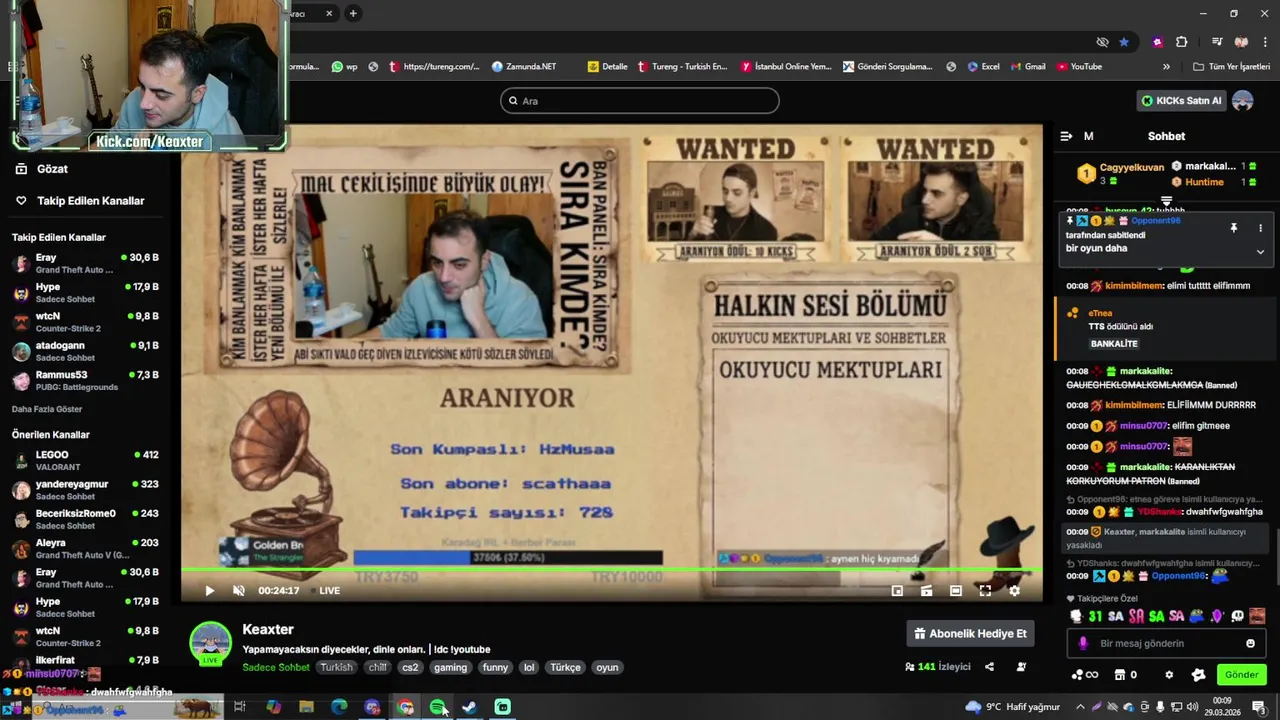Click the Gönder send button
Viewport: 1280px width, 720px height.
pyautogui.click(x=1241, y=675)
